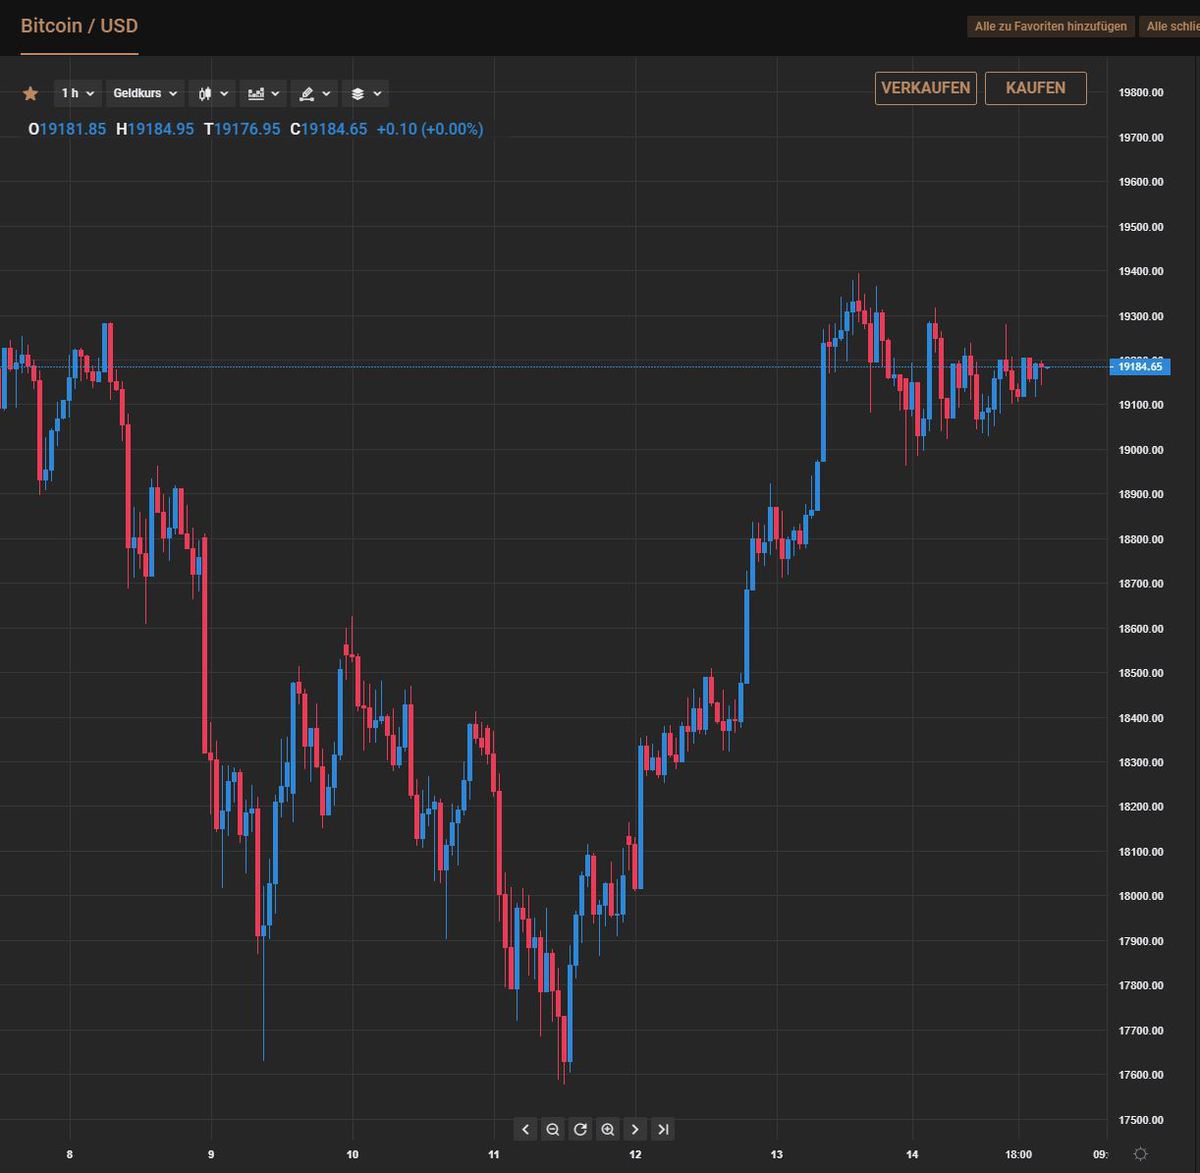Expand the chevron next to the candlestick icon
The image size is (1200, 1173).
point(224,93)
